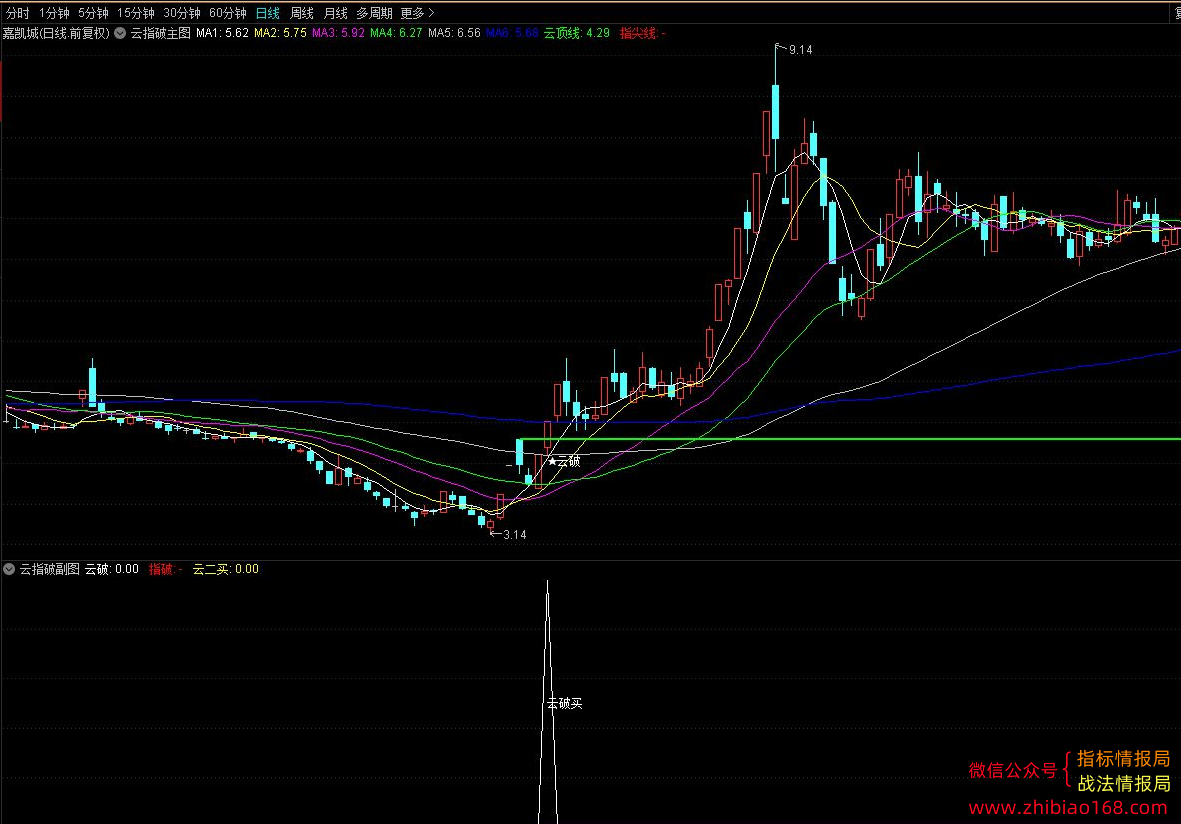The image size is (1181, 824).
Task: Click the MA2: 5.75 value label
Action: [x=280, y=33]
